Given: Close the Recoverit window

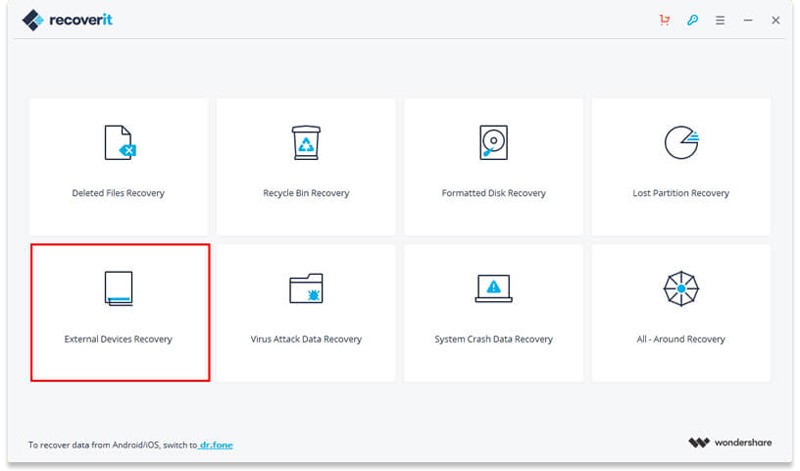Looking at the screenshot, I should point(776,20).
